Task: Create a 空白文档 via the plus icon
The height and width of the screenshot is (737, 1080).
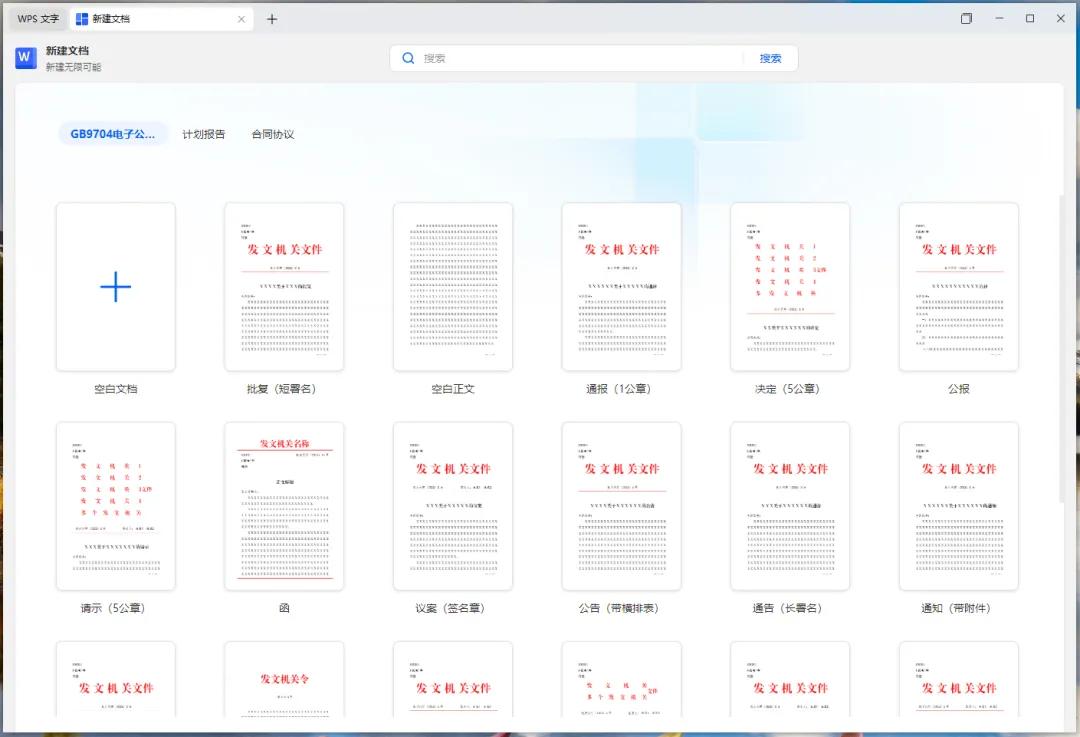Action: click(116, 287)
